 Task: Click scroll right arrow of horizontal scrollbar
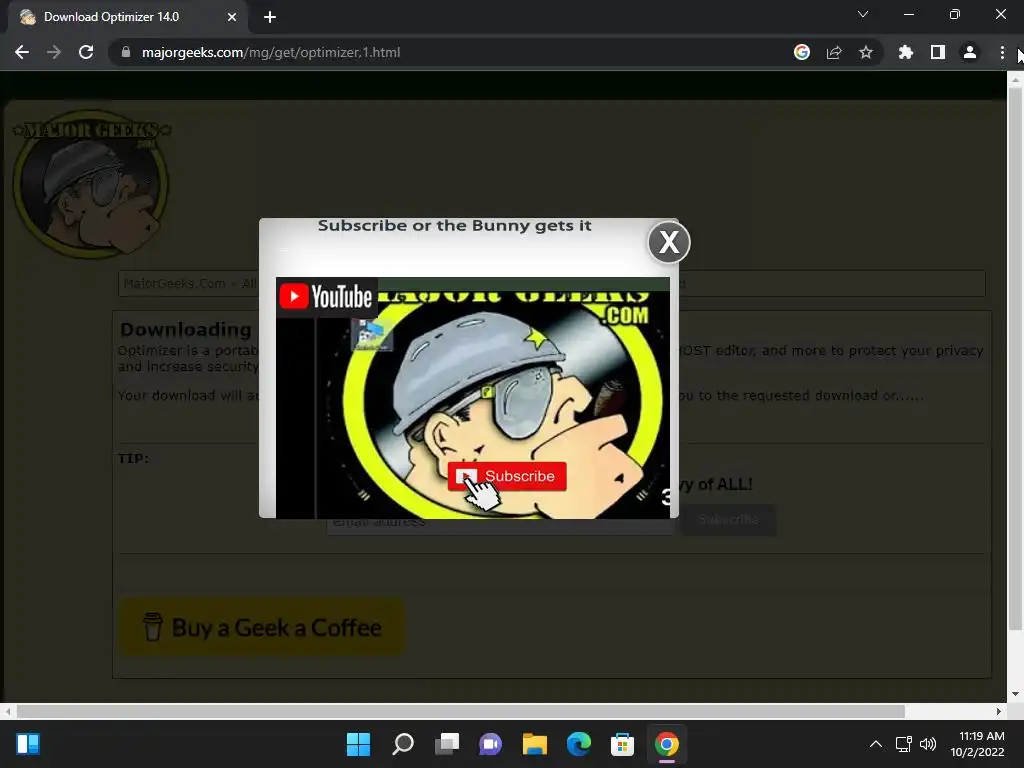tap(999, 711)
